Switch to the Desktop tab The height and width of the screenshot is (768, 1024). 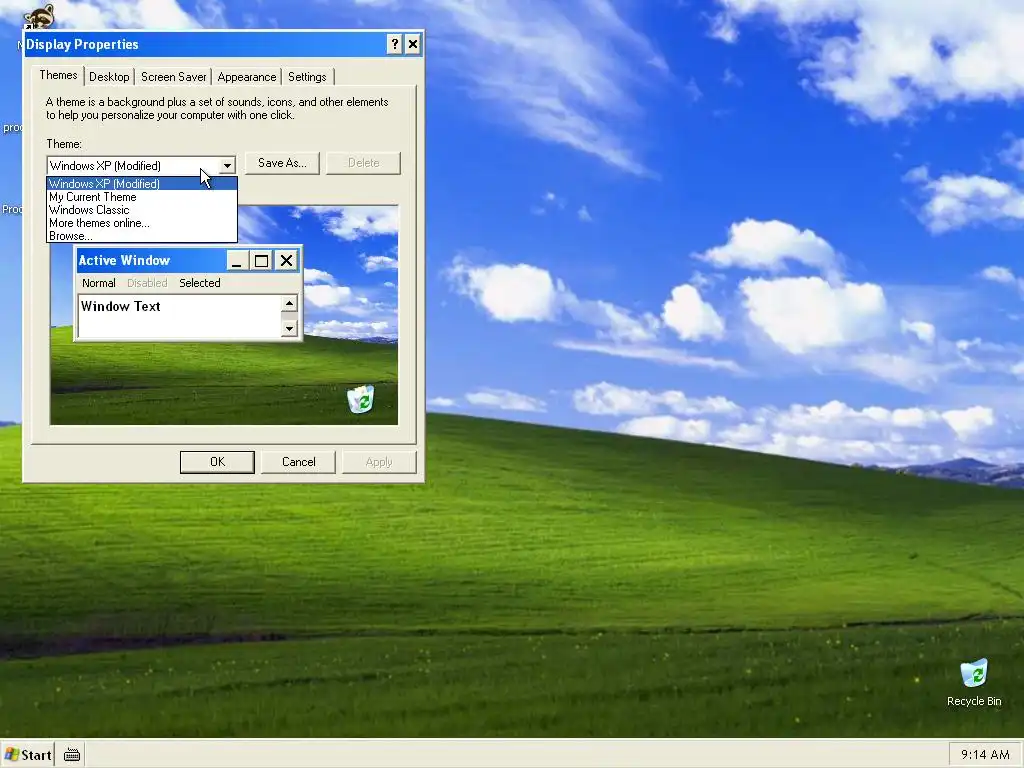click(x=109, y=77)
